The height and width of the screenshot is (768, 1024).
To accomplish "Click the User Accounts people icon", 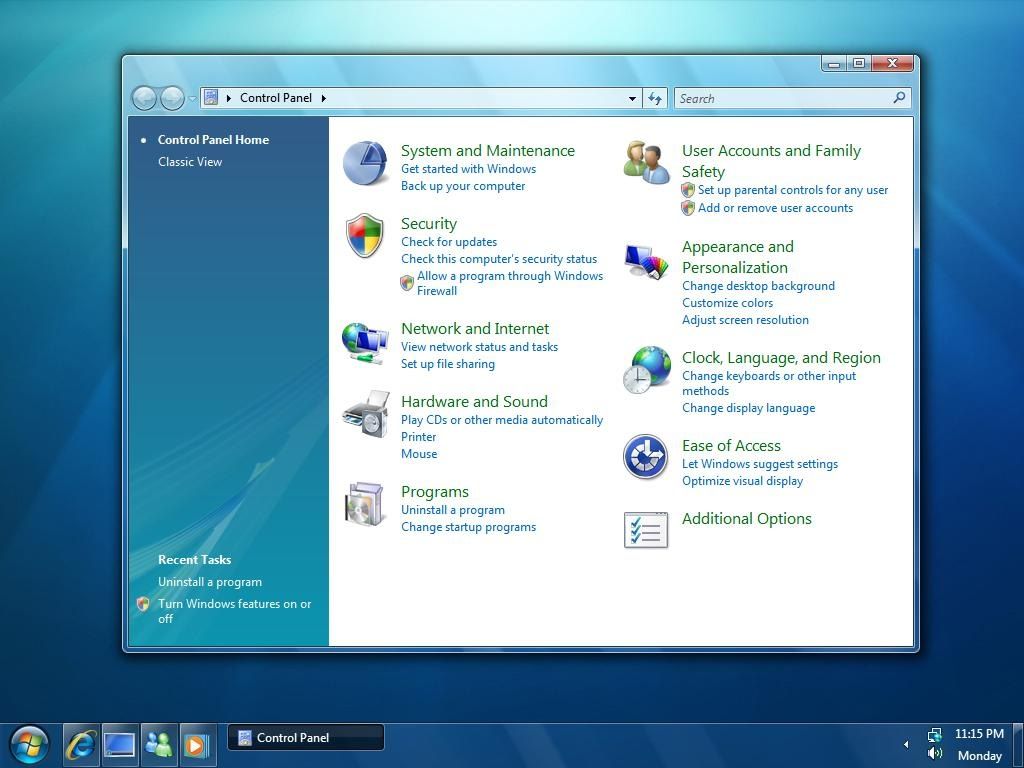I will pyautogui.click(x=647, y=163).
